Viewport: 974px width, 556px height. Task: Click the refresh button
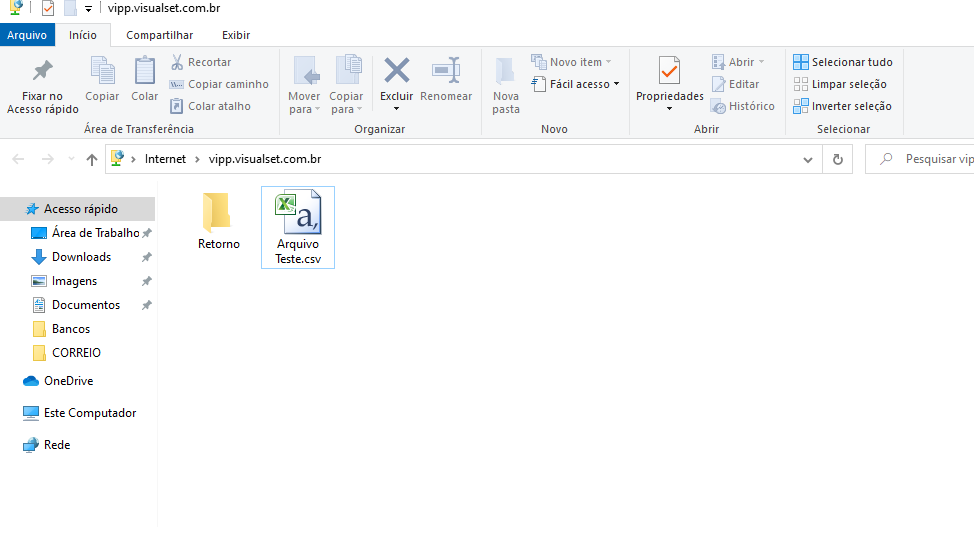coord(837,160)
